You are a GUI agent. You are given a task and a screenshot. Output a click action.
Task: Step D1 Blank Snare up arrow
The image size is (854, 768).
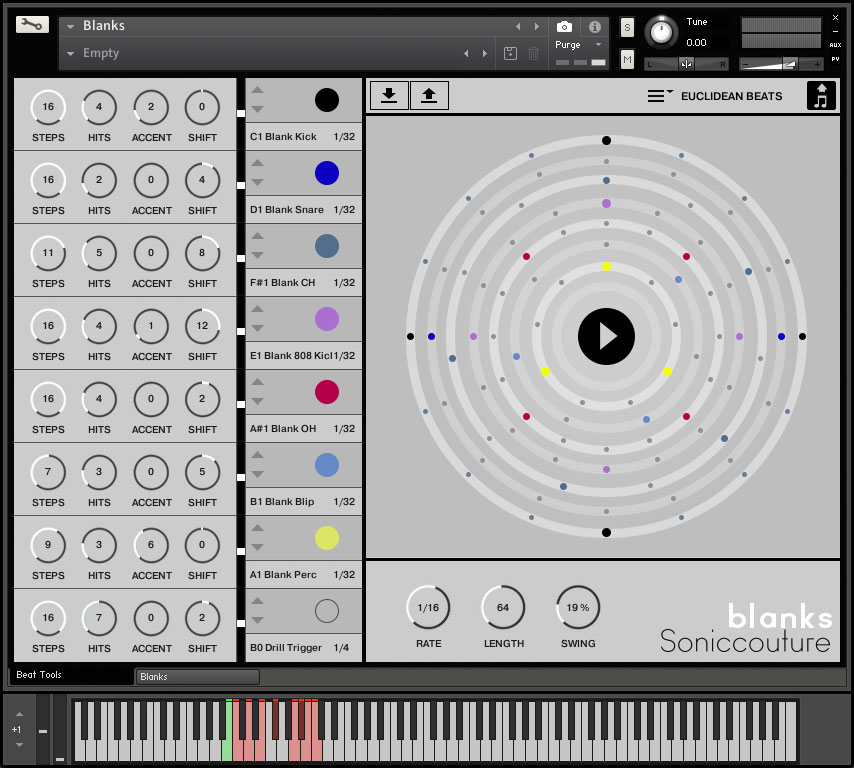coord(258,163)
